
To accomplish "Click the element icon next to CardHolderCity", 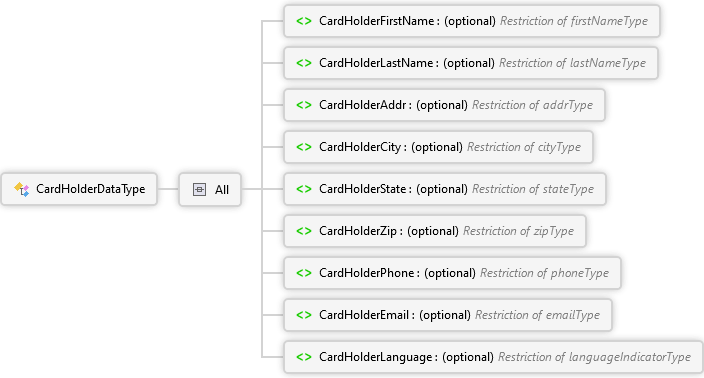I will [x=304, y=147].
